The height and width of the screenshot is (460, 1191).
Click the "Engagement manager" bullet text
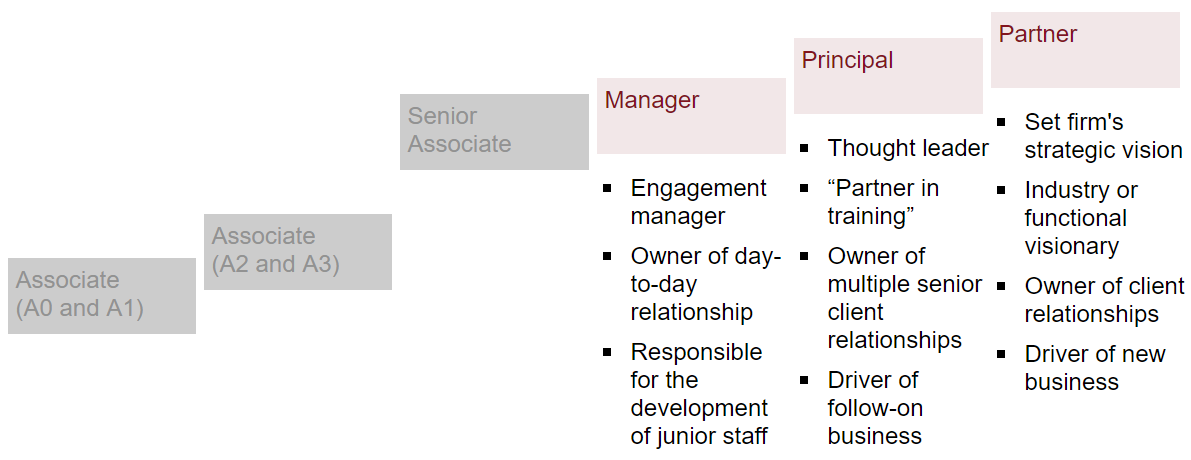click(x=698, y=202)
